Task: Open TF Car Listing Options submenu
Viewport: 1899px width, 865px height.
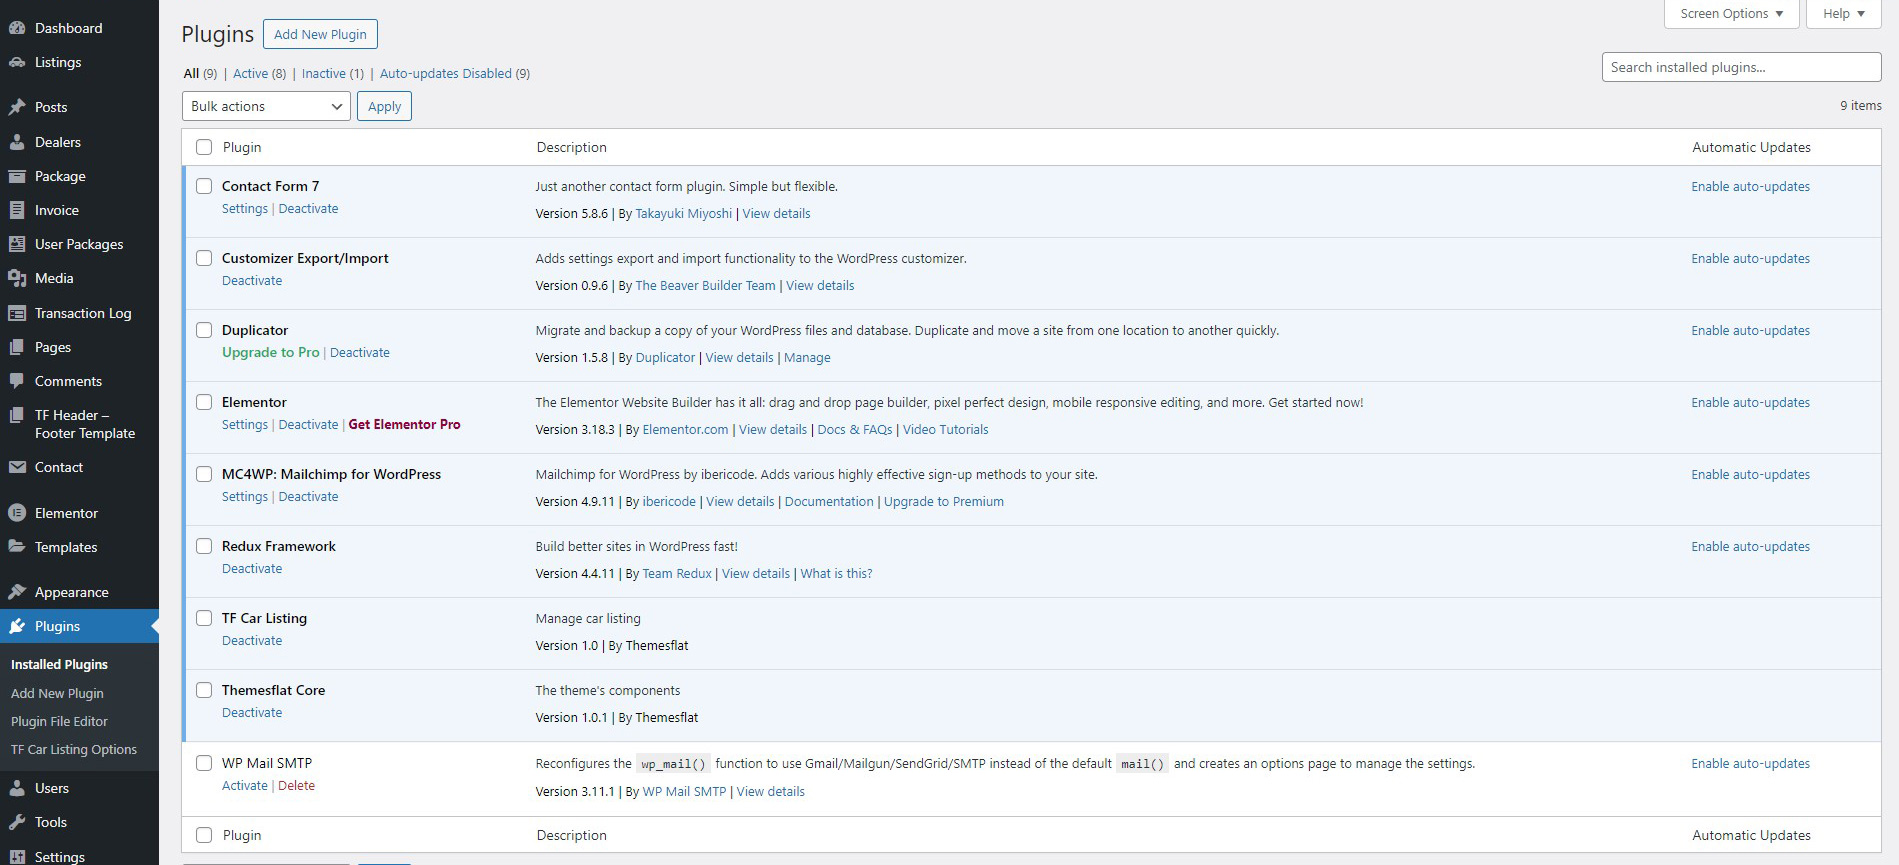Action: (74, 749)
